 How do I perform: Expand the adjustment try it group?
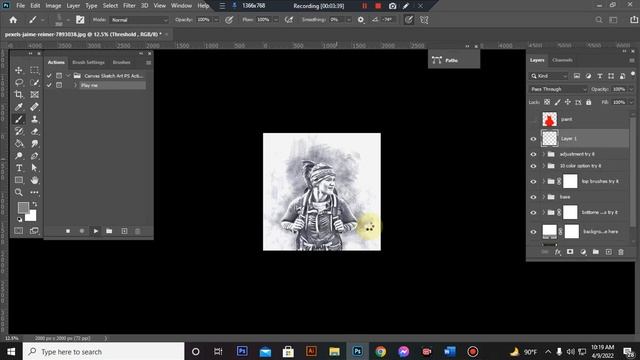tap(543, 154)
